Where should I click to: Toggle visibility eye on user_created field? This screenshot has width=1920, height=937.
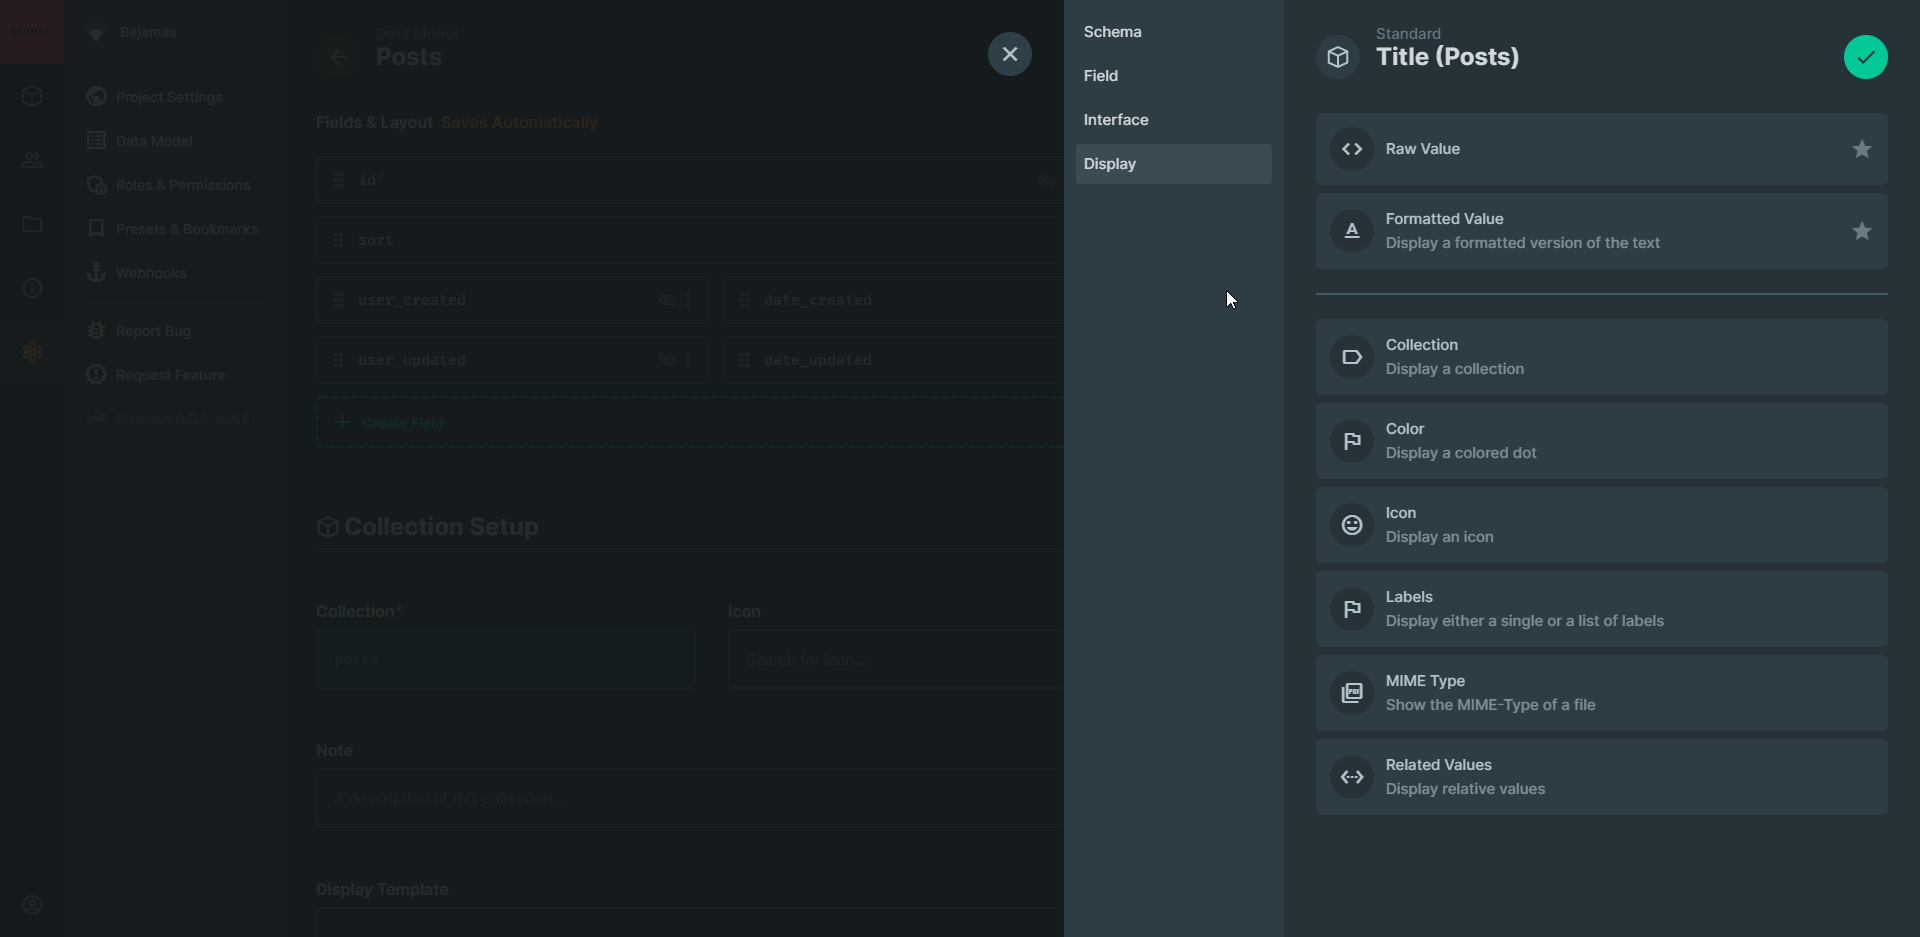[667, 300]
